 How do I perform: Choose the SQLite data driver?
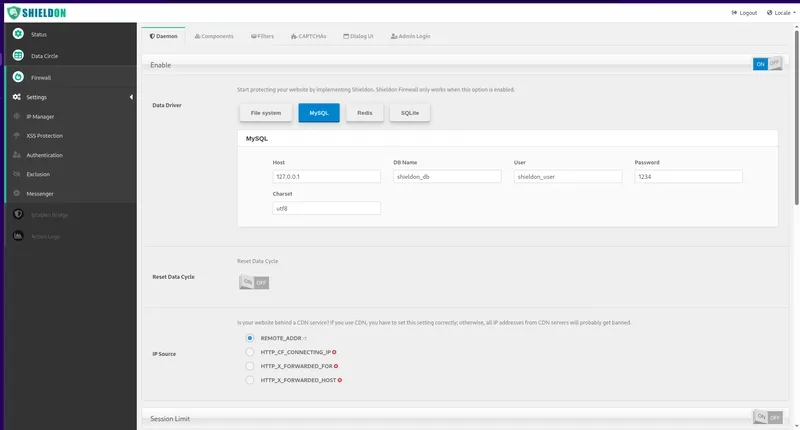point(410,113)
